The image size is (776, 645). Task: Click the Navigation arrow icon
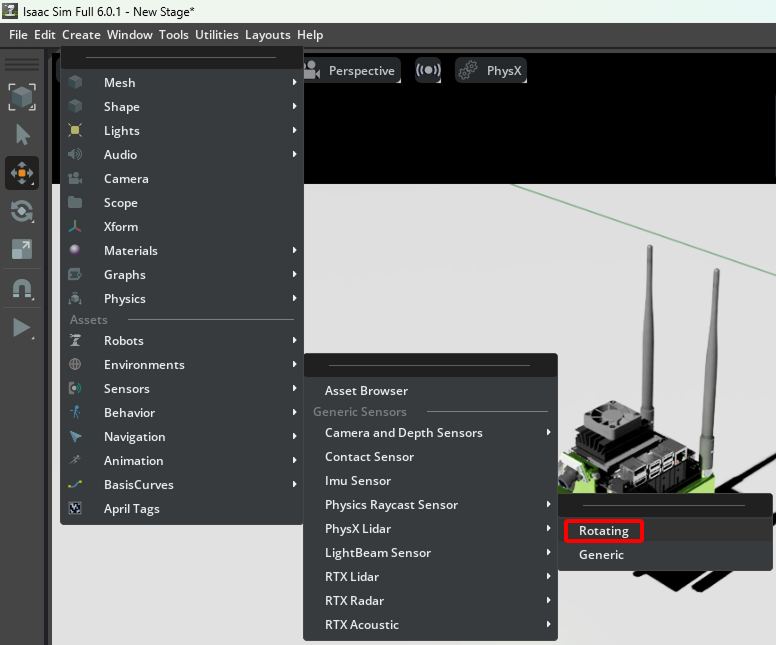pos(75,436)
